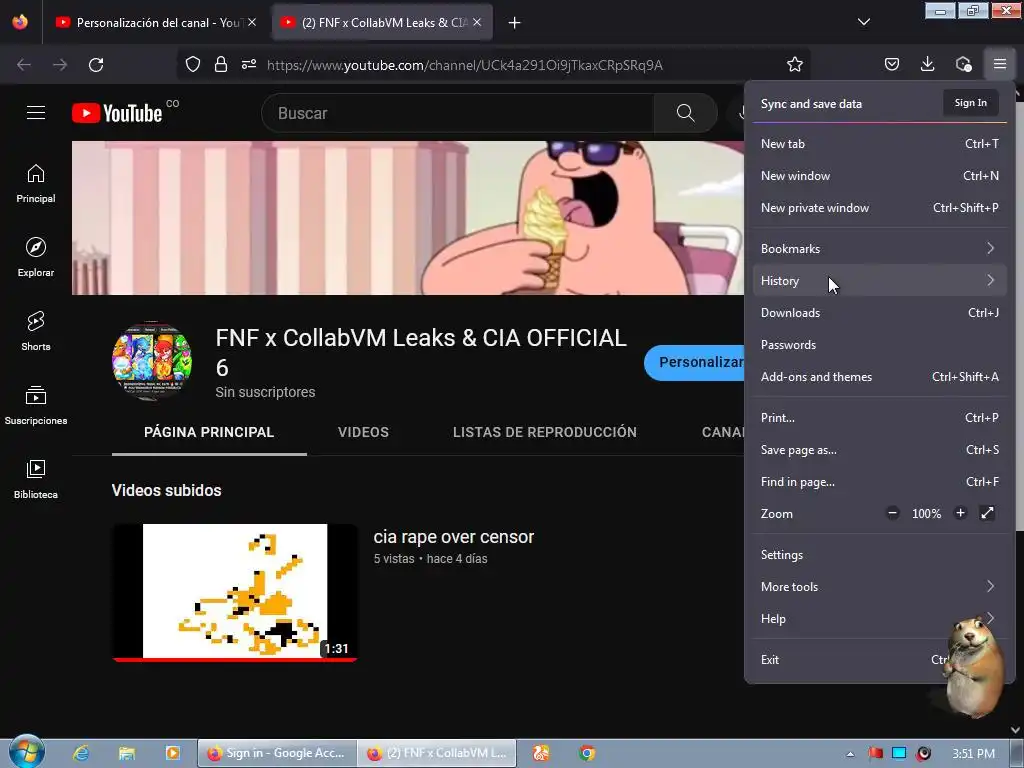Open Explorar in YouTube sidebar
Viewport: 1024px width, 768px height.
click(36, 257)
